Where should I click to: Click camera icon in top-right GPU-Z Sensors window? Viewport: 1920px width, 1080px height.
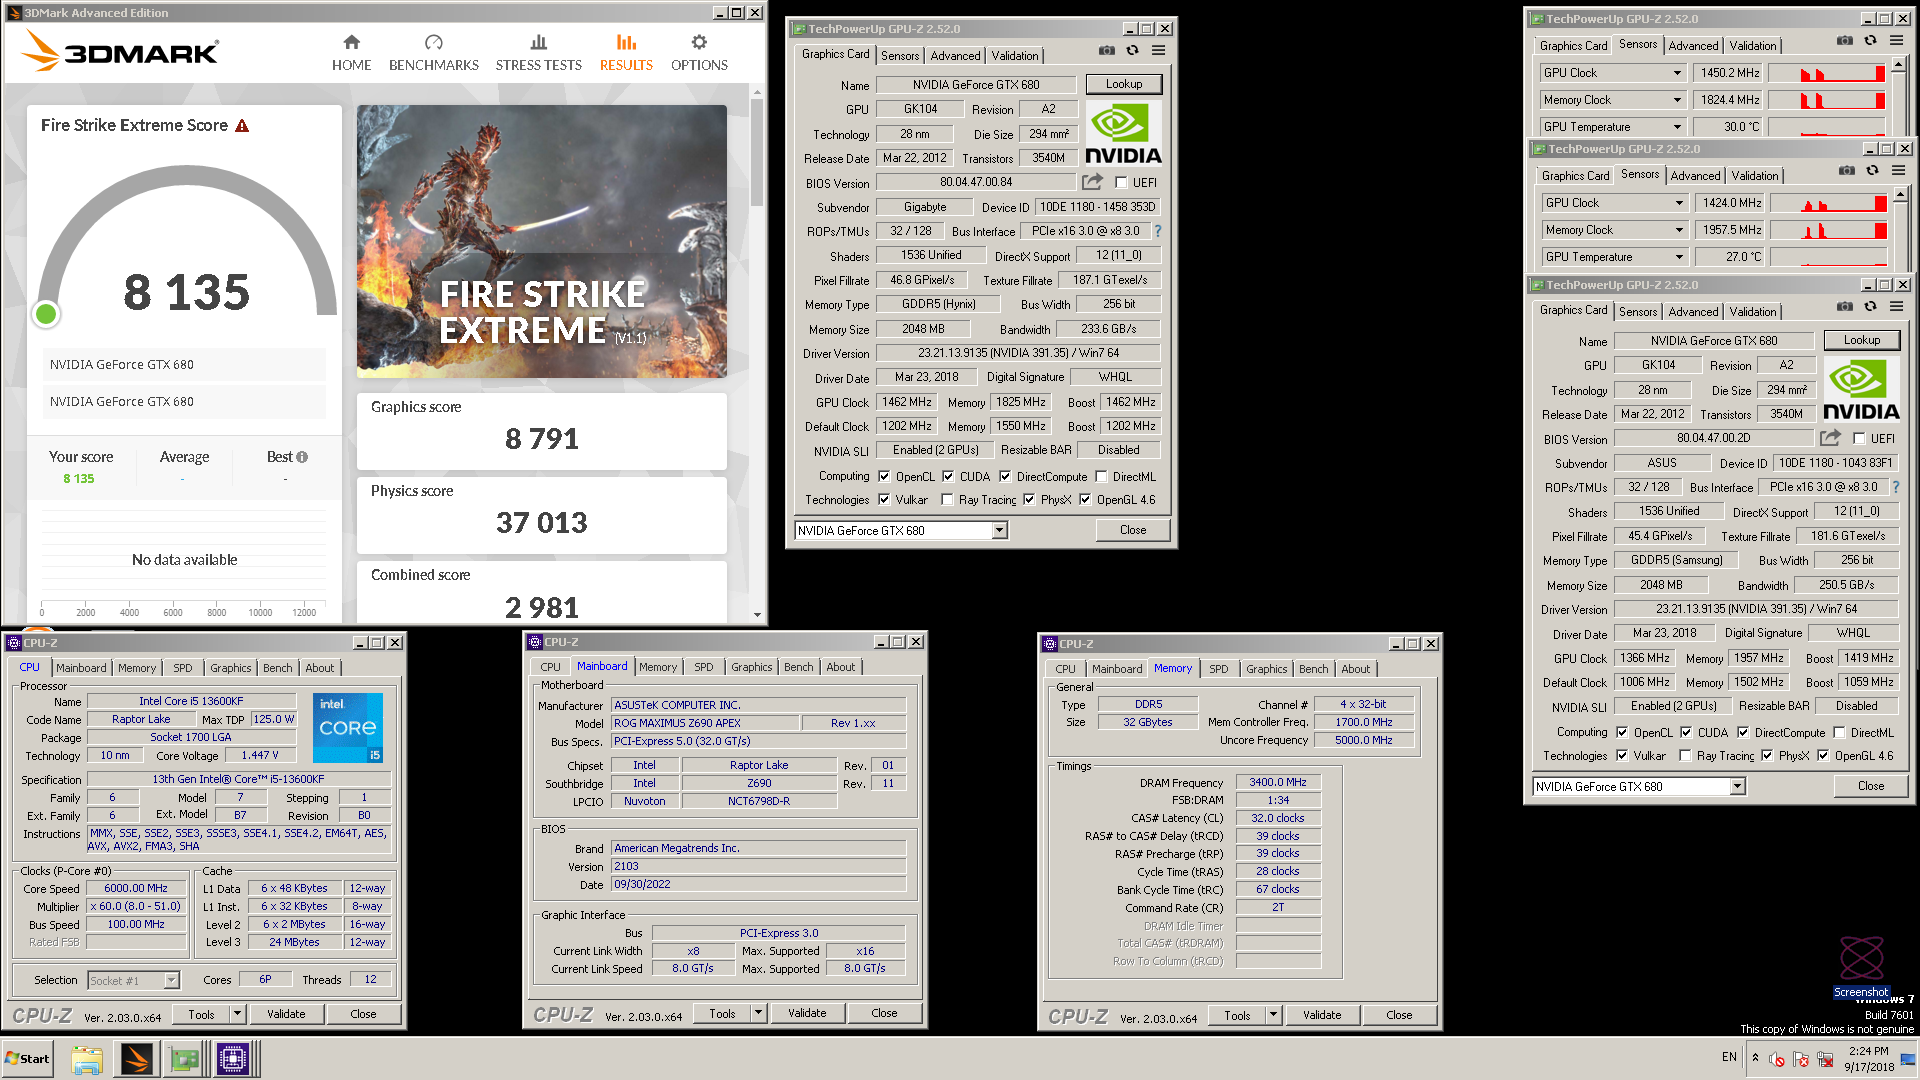pyautogui.click(x=1845, y=40)
